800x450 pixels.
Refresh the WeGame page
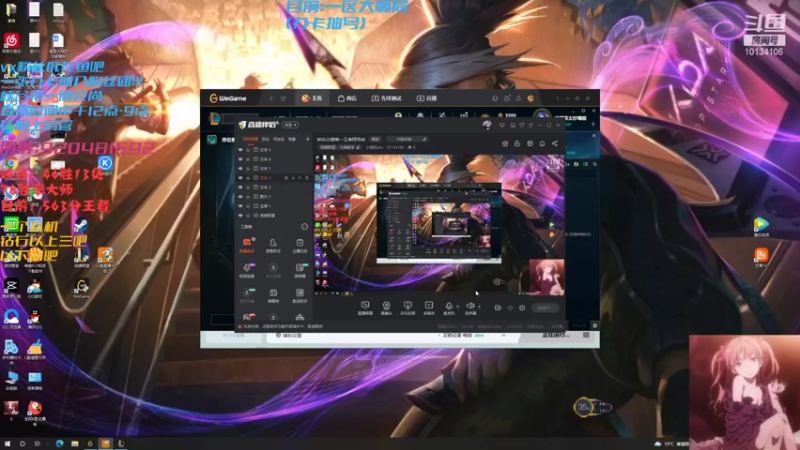coord(283,98)
